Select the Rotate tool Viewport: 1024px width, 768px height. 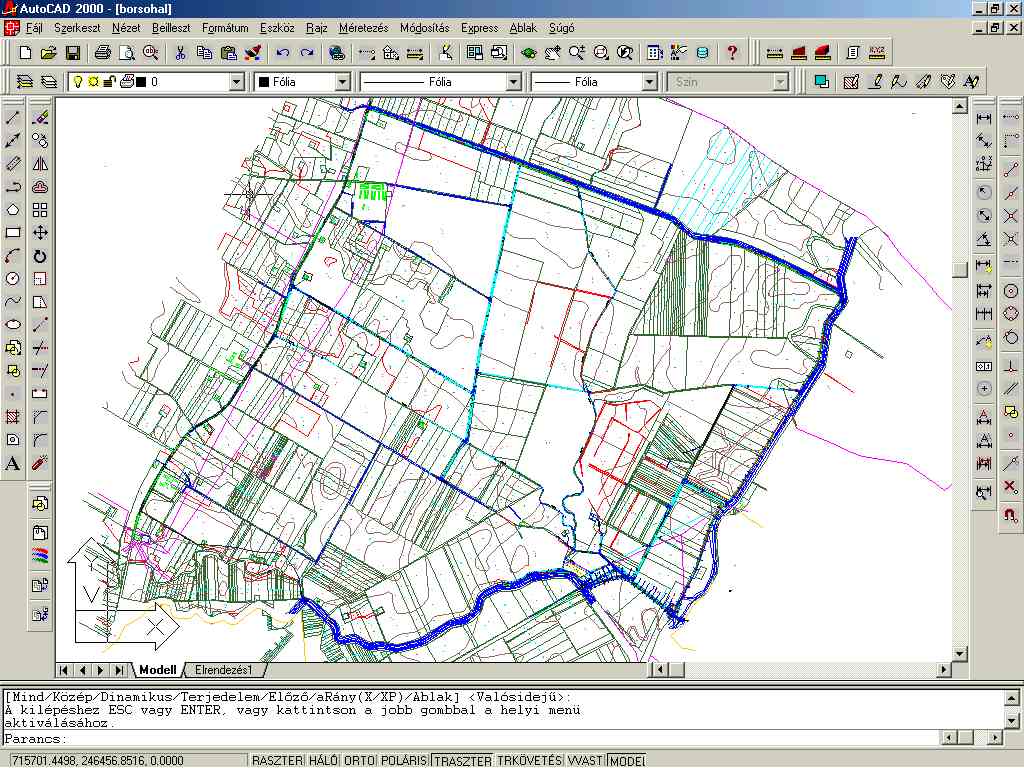40,256
